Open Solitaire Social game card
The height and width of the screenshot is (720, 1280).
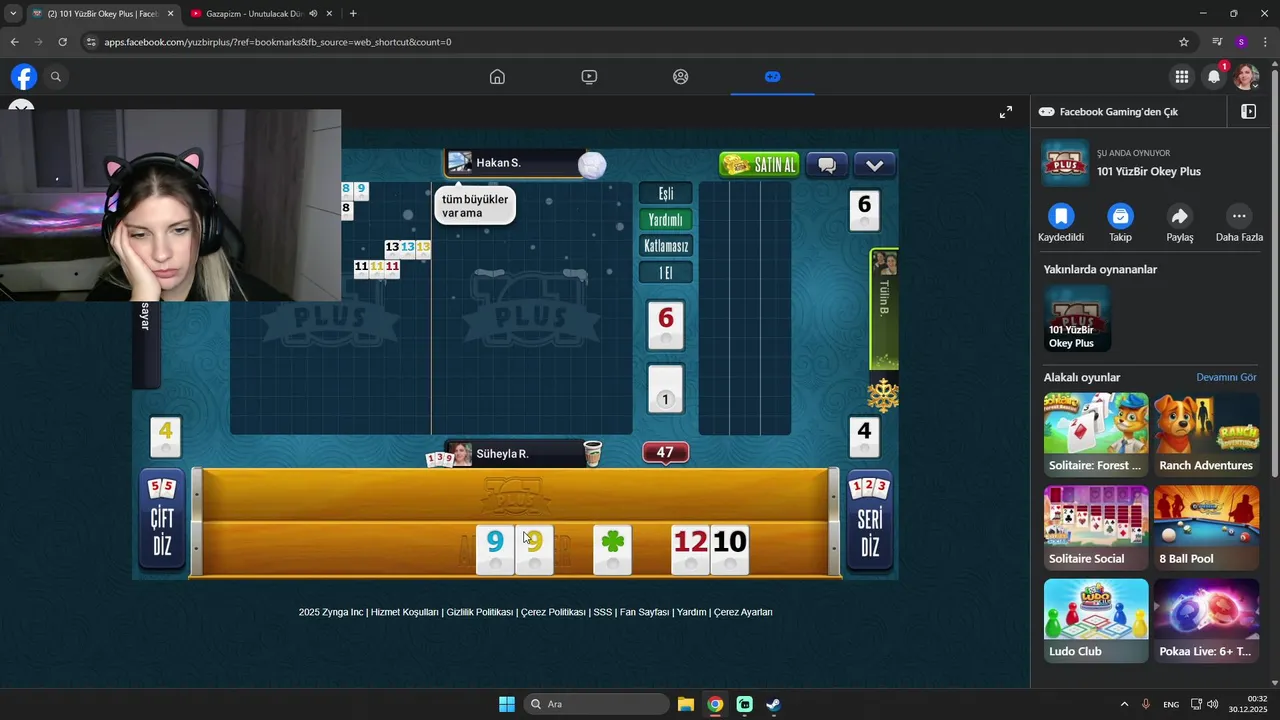[x=1096, y=528]
